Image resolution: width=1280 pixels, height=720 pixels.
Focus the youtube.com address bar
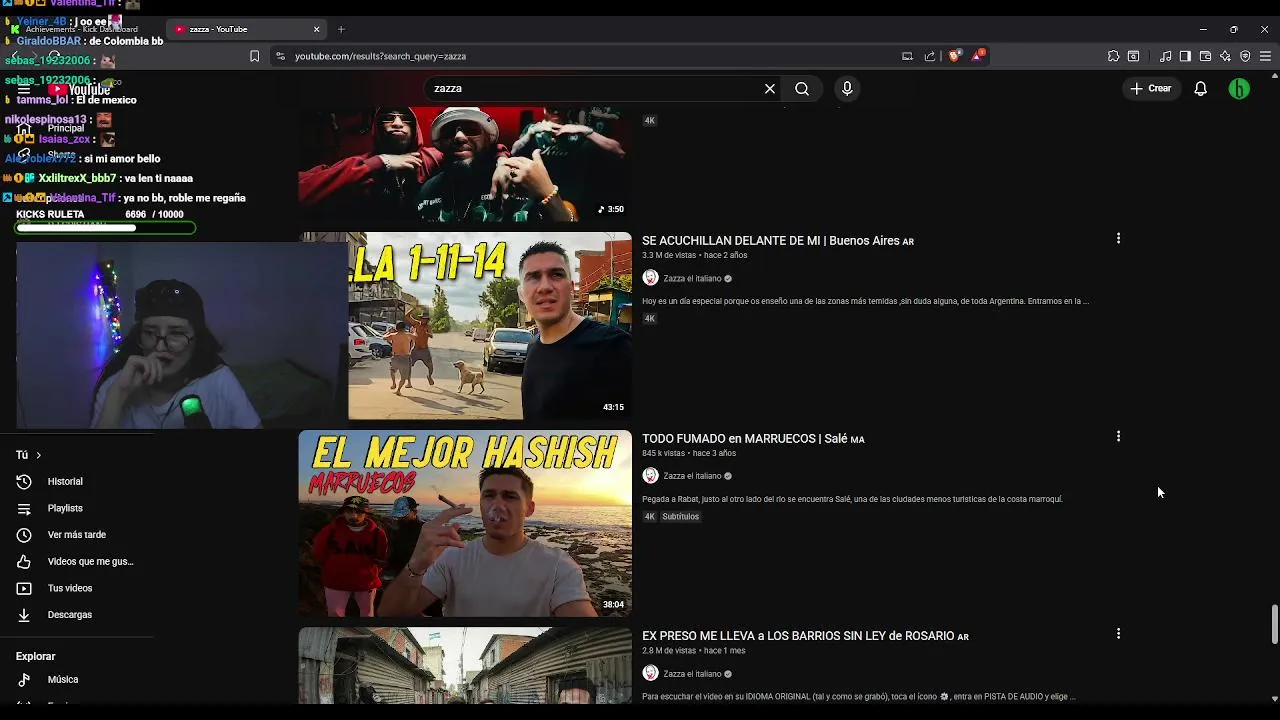[x=590, y=56]
